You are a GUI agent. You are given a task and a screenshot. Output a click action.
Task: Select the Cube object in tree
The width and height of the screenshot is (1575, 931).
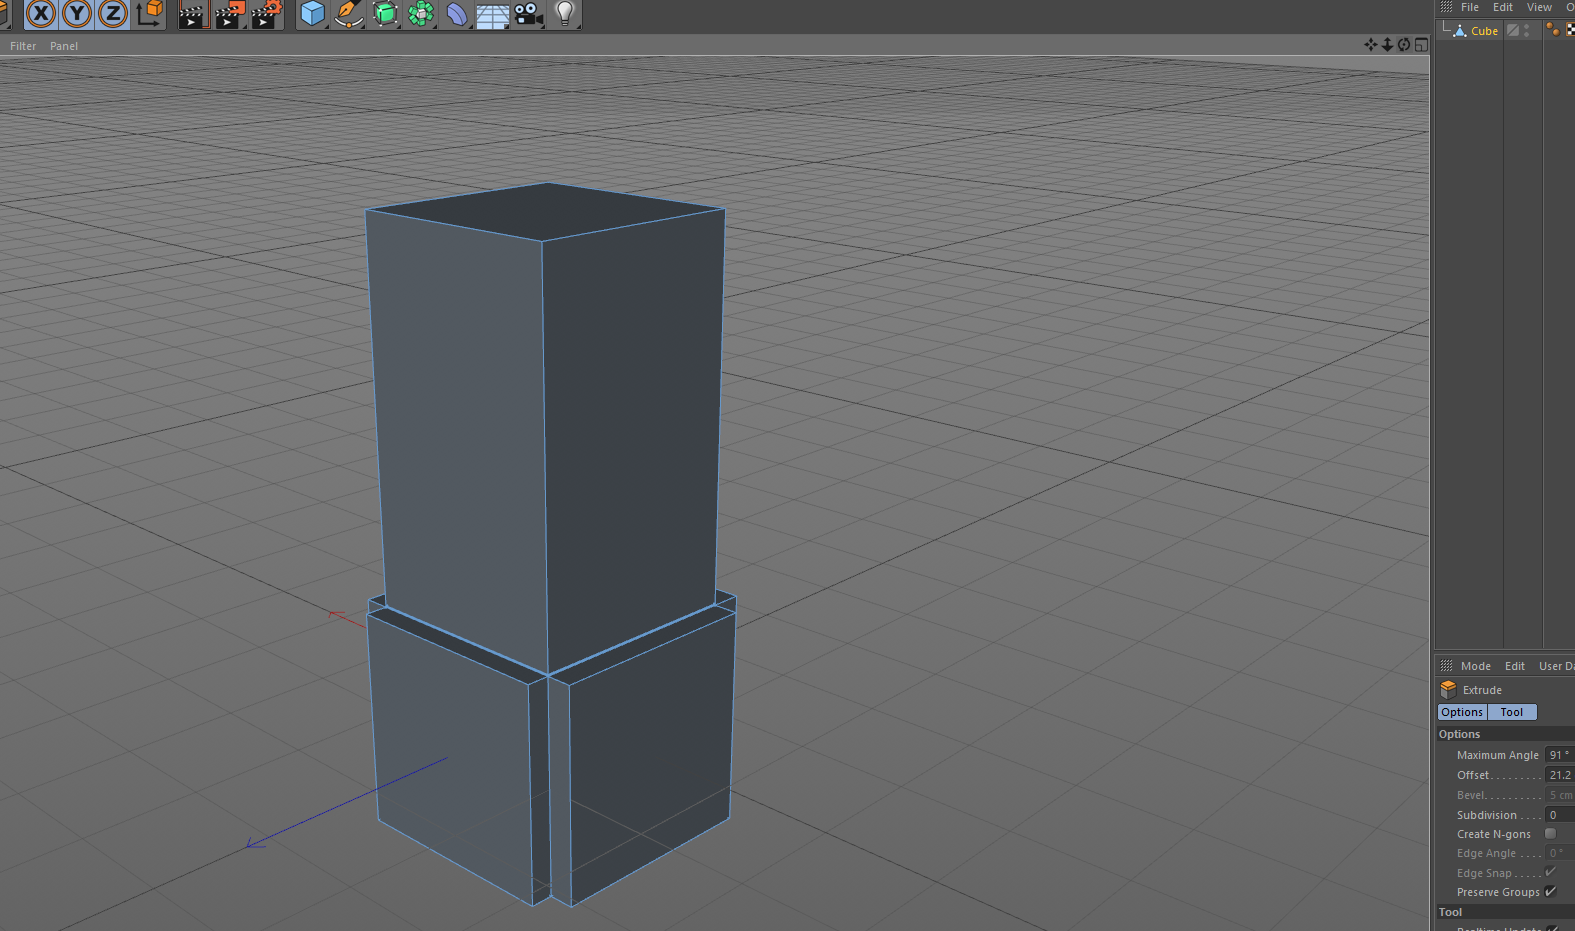(x=1484, y=31)
